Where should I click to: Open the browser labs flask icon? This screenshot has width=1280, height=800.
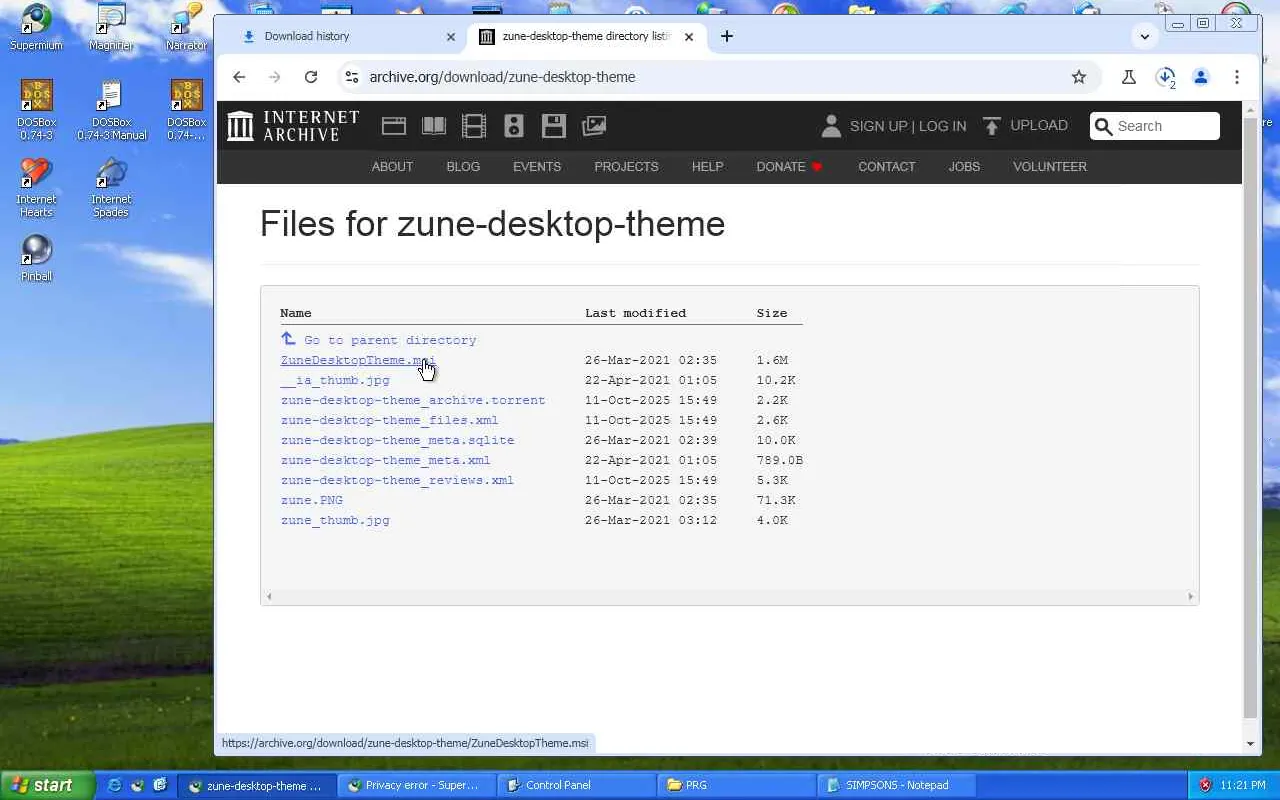pyautogui.click(x=1129, y=77)
